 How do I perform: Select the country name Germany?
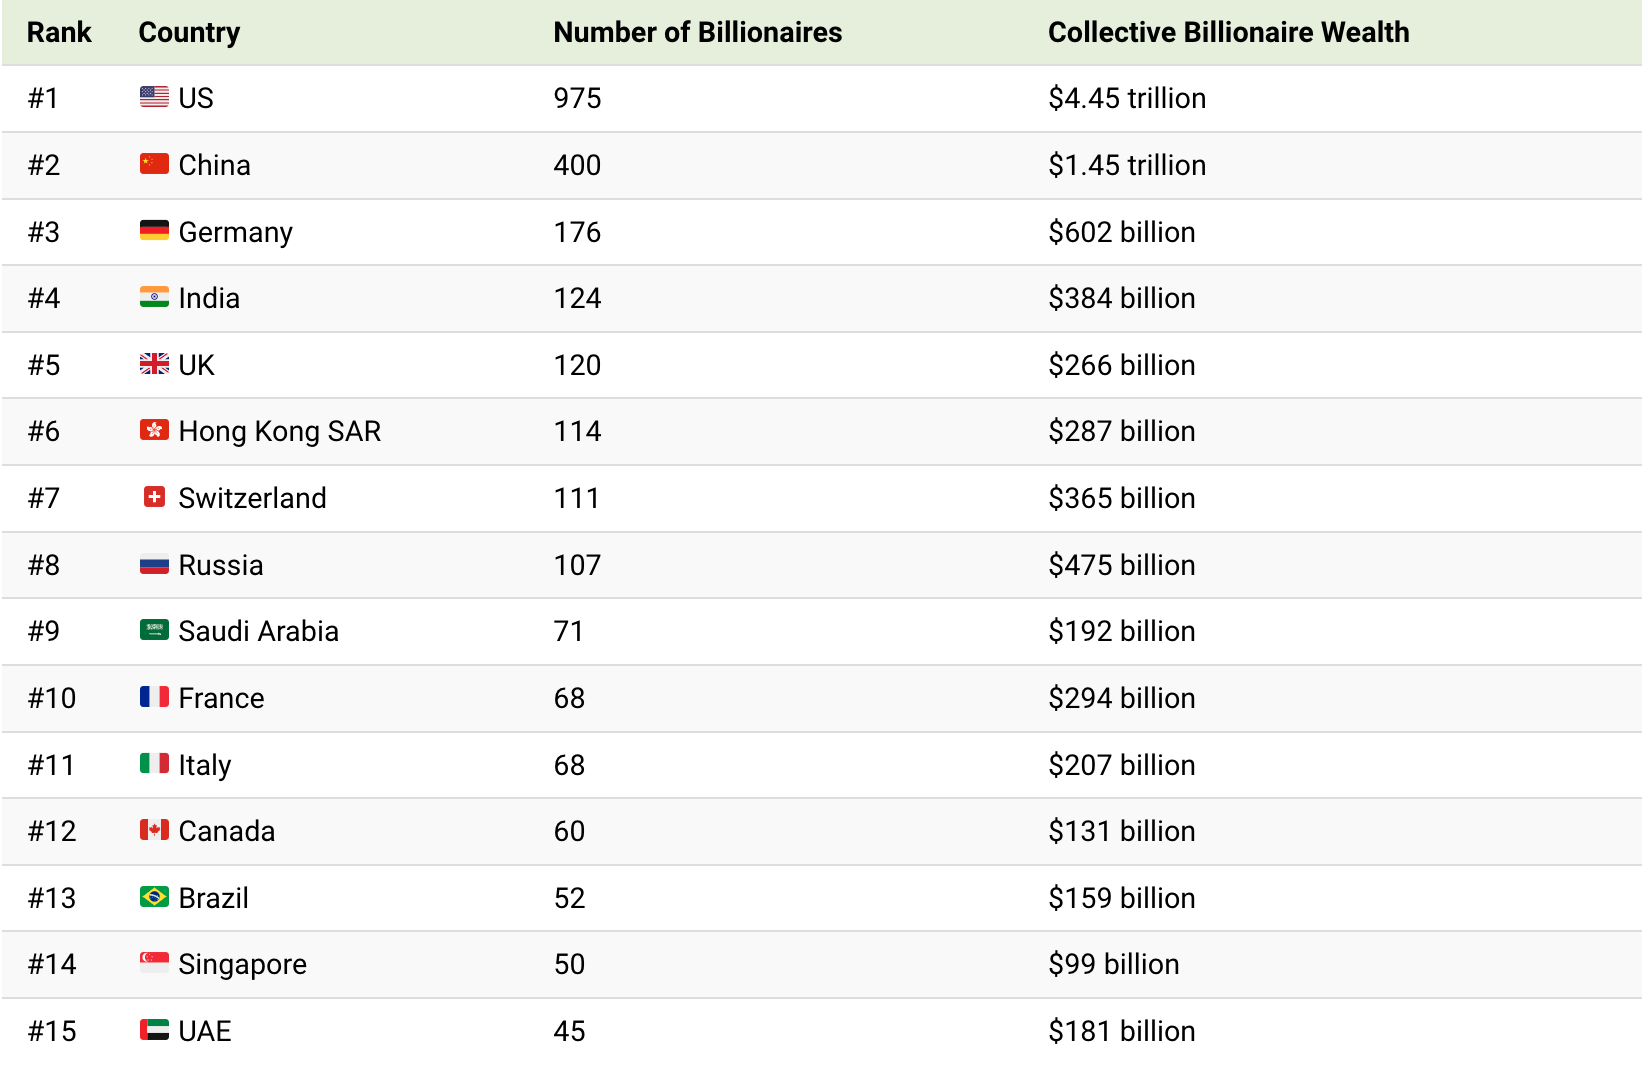236,233
